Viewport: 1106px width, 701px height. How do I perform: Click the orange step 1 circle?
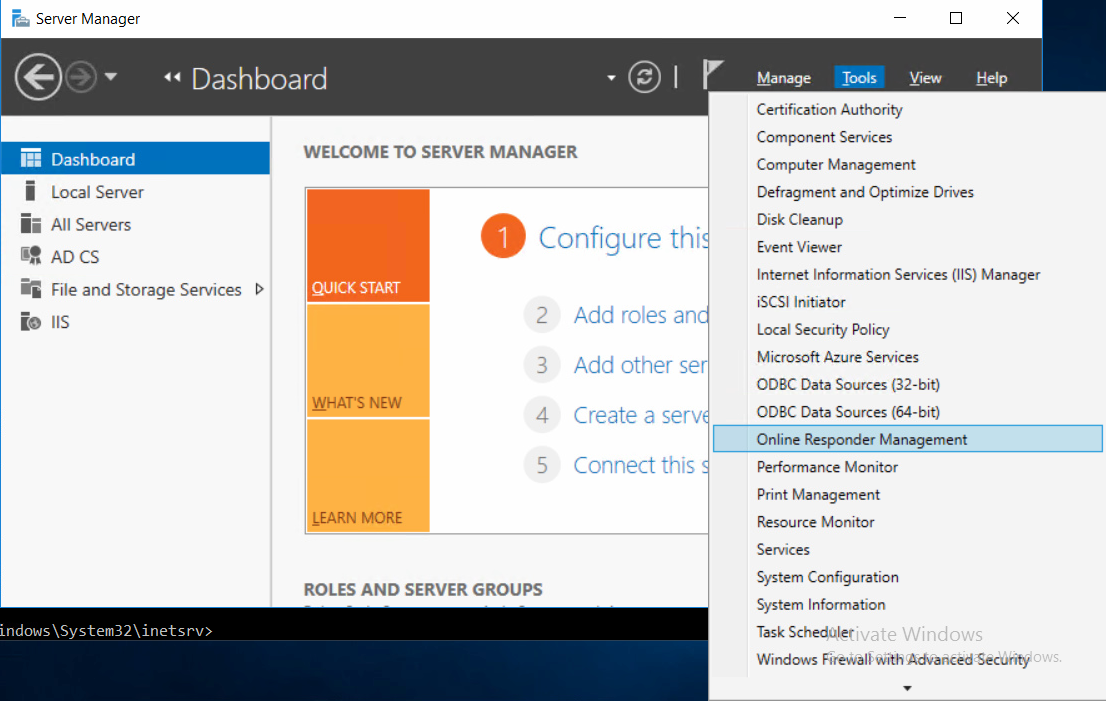click(503, 236)
